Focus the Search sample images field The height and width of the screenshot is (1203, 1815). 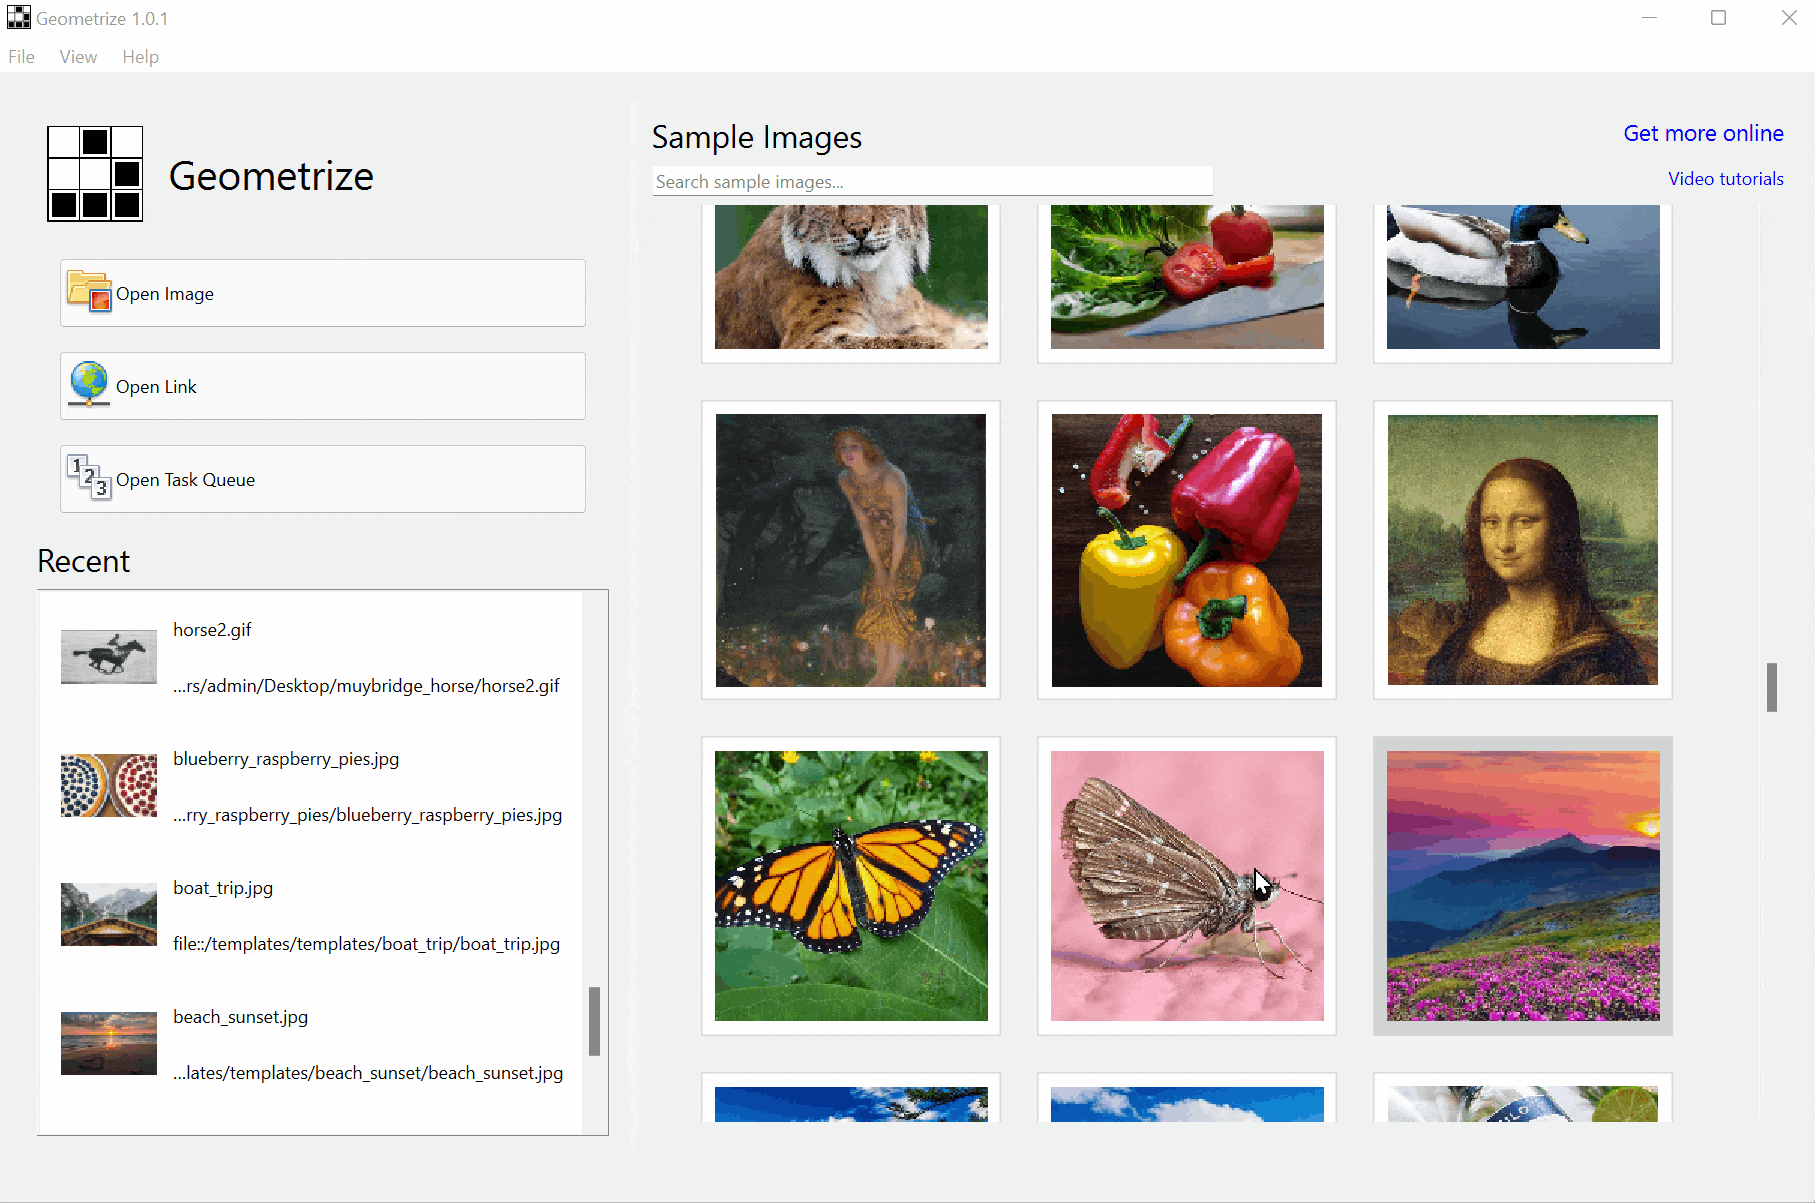click(x=932, y=181)
